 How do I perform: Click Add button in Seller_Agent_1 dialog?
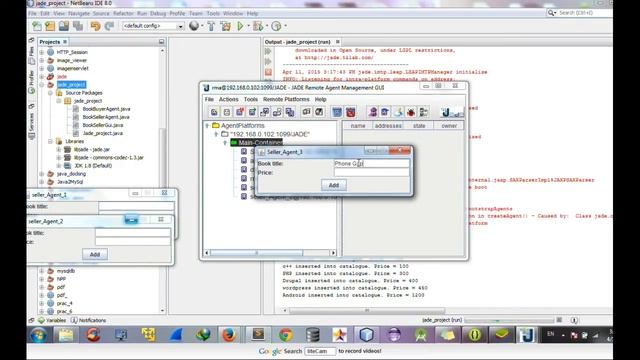(x=333, y=185)
